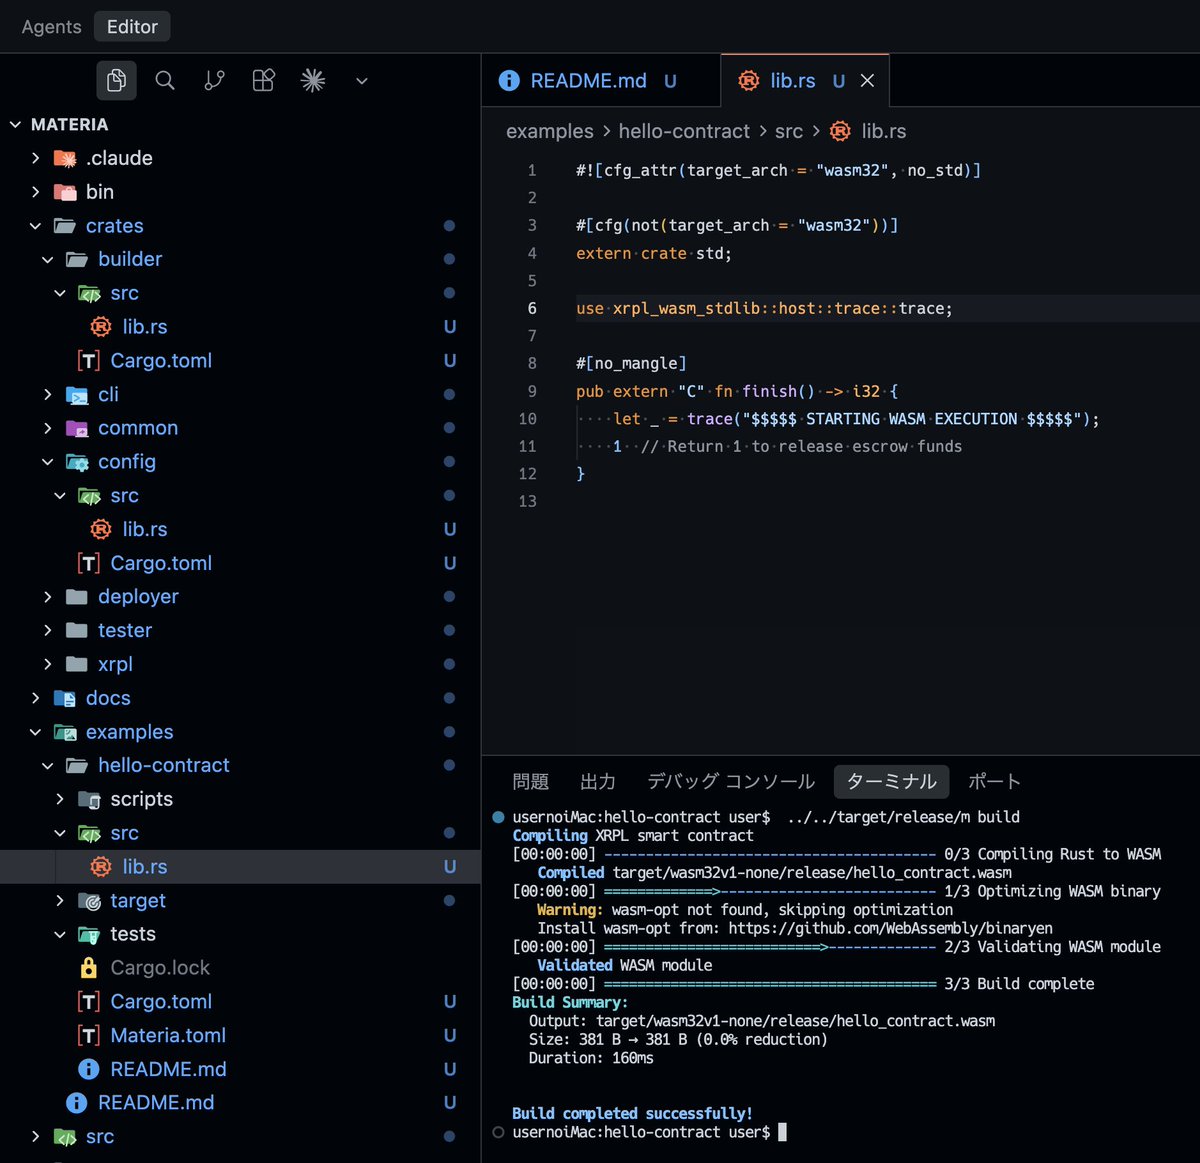Click the Rust icon on lib.rs tab
This screenshot has width=1200, height=1163.
coord(748,81)
